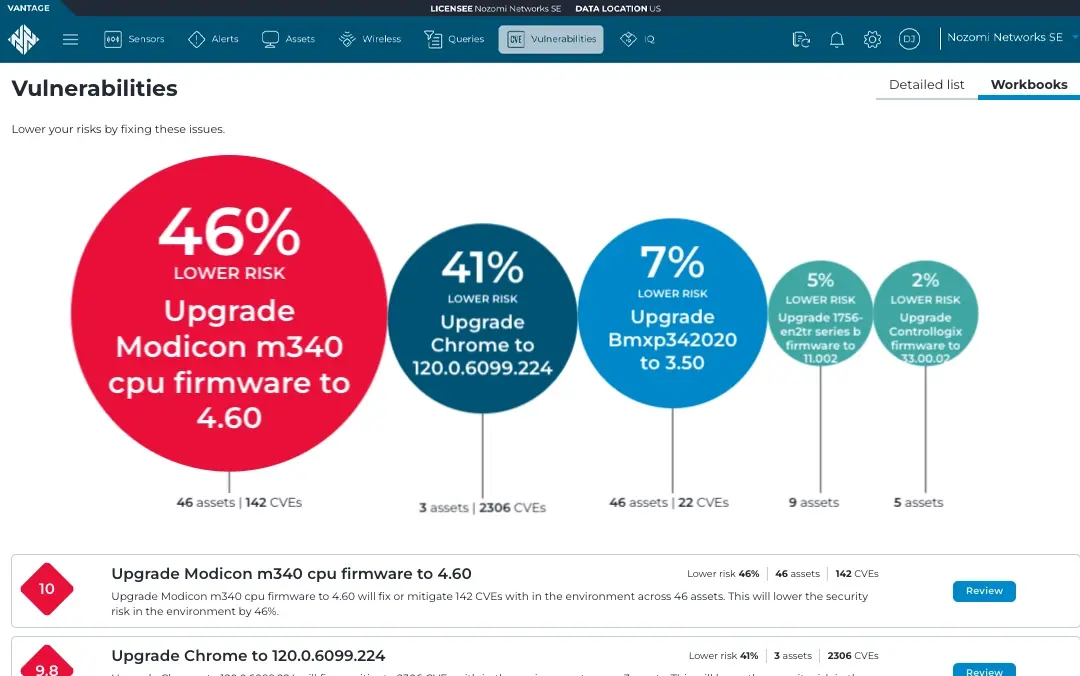This screenshot has height=676, width=1080.
Task: Open the notifications bell
Action: tap(837, 39)
